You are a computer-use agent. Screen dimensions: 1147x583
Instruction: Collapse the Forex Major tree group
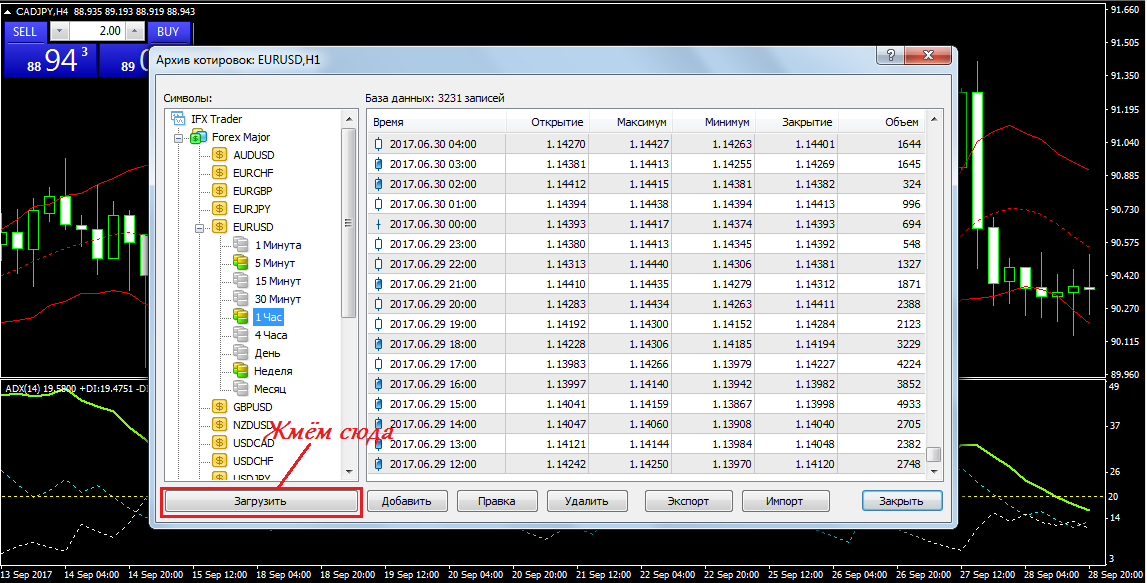click(x=178, y=138)
